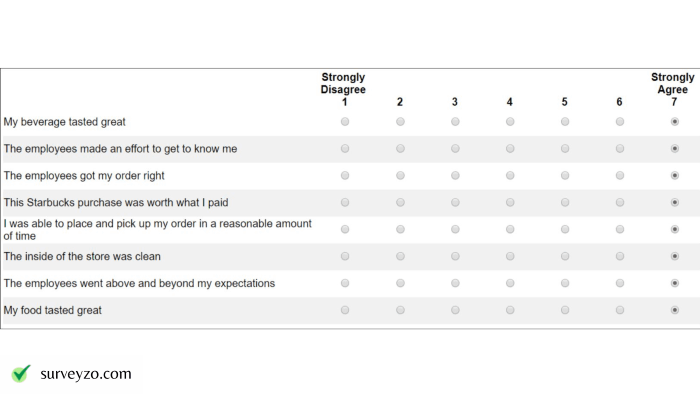Select 4 for 'My beverage tasted great'

[x=510, y=121]
